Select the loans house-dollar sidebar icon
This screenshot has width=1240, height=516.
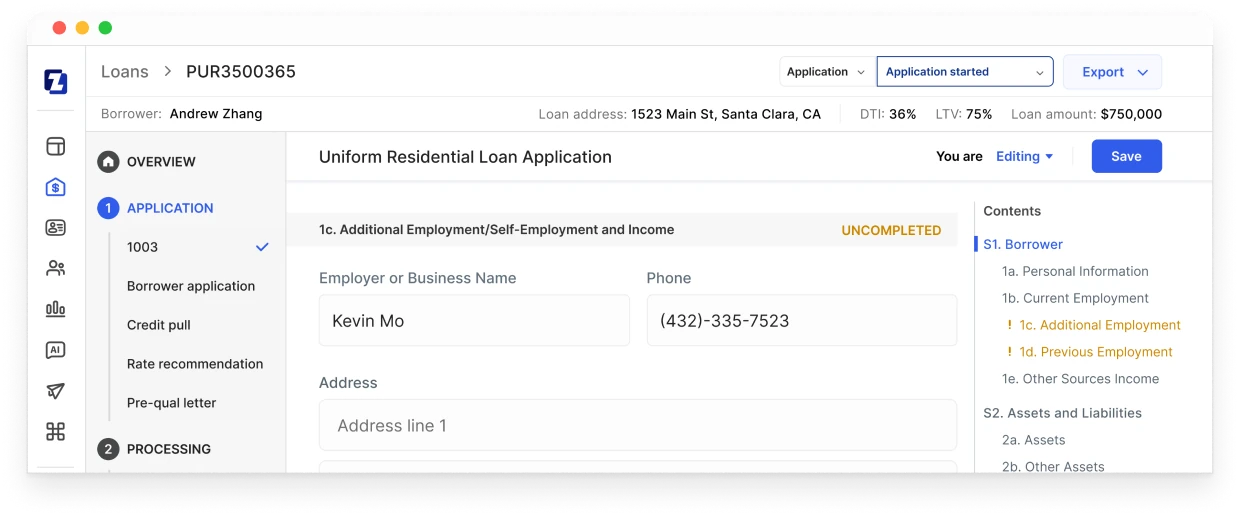pyautogui.click(x=56, y=187)
